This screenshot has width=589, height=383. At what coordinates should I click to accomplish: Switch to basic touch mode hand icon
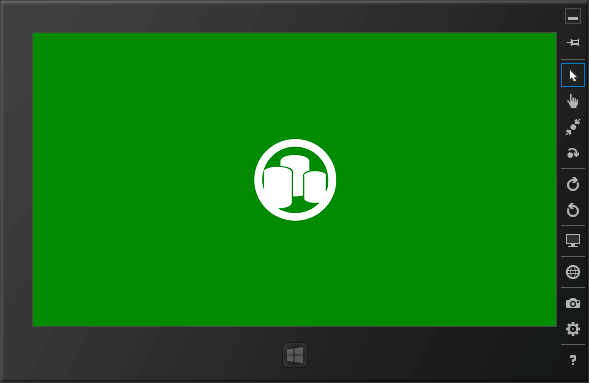tap(572, 101)
